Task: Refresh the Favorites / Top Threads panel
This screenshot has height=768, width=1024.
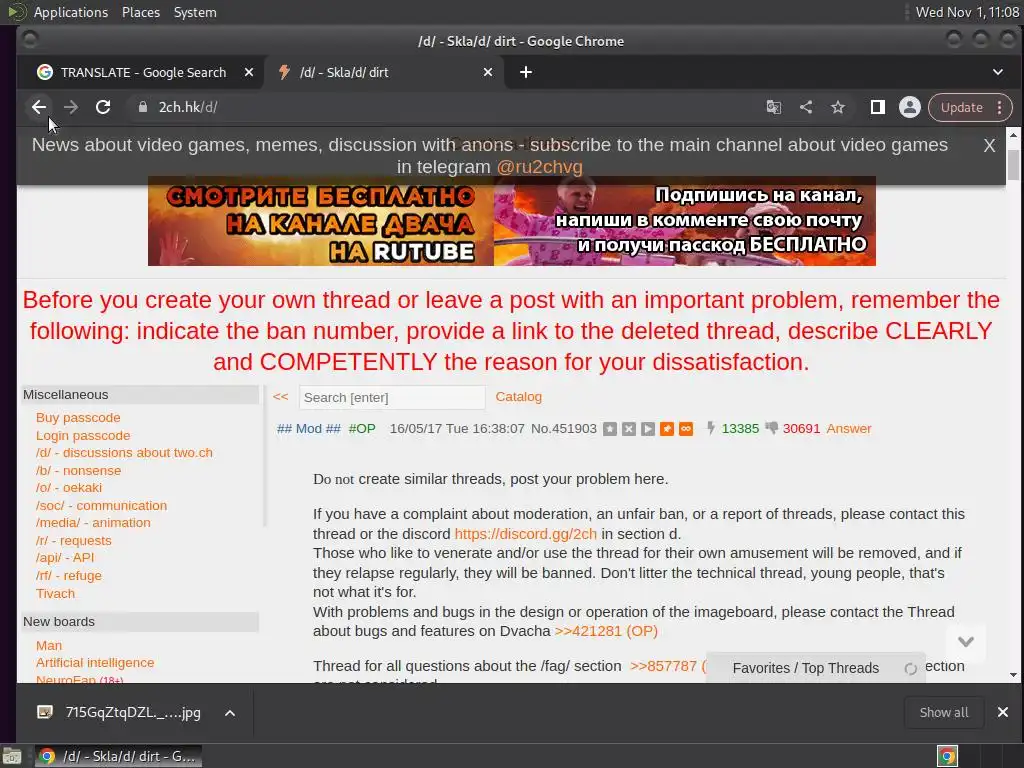Action: [x=910, y=669]
